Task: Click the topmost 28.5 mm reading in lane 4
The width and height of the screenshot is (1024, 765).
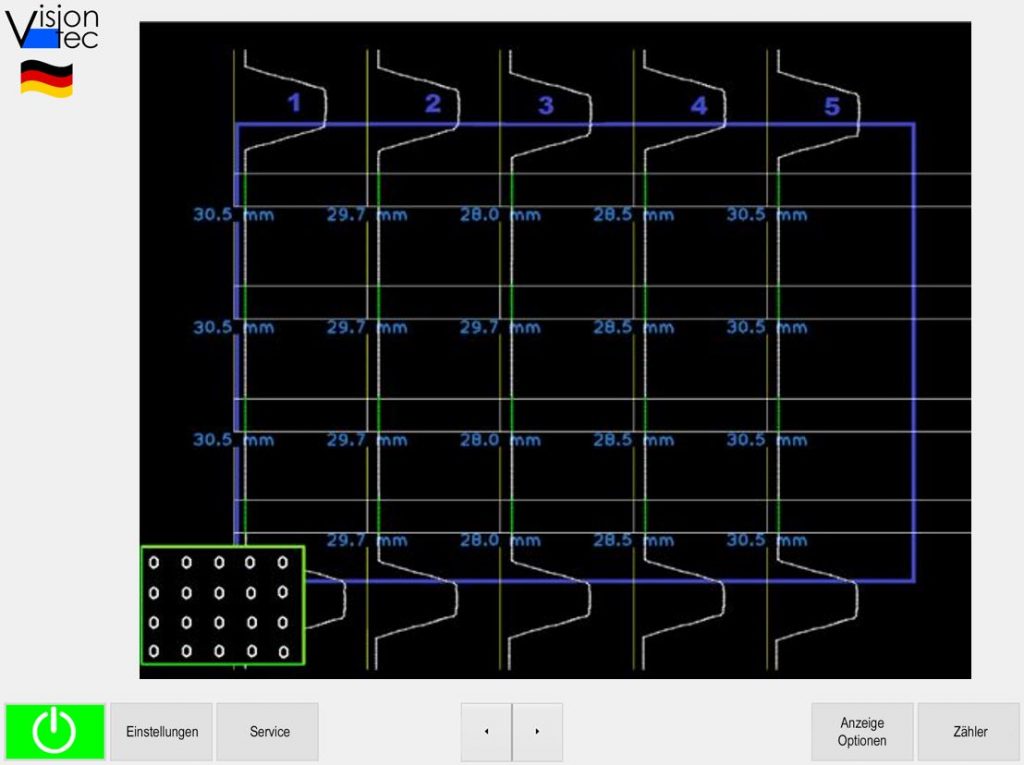Action: click(x=632, y=215)
